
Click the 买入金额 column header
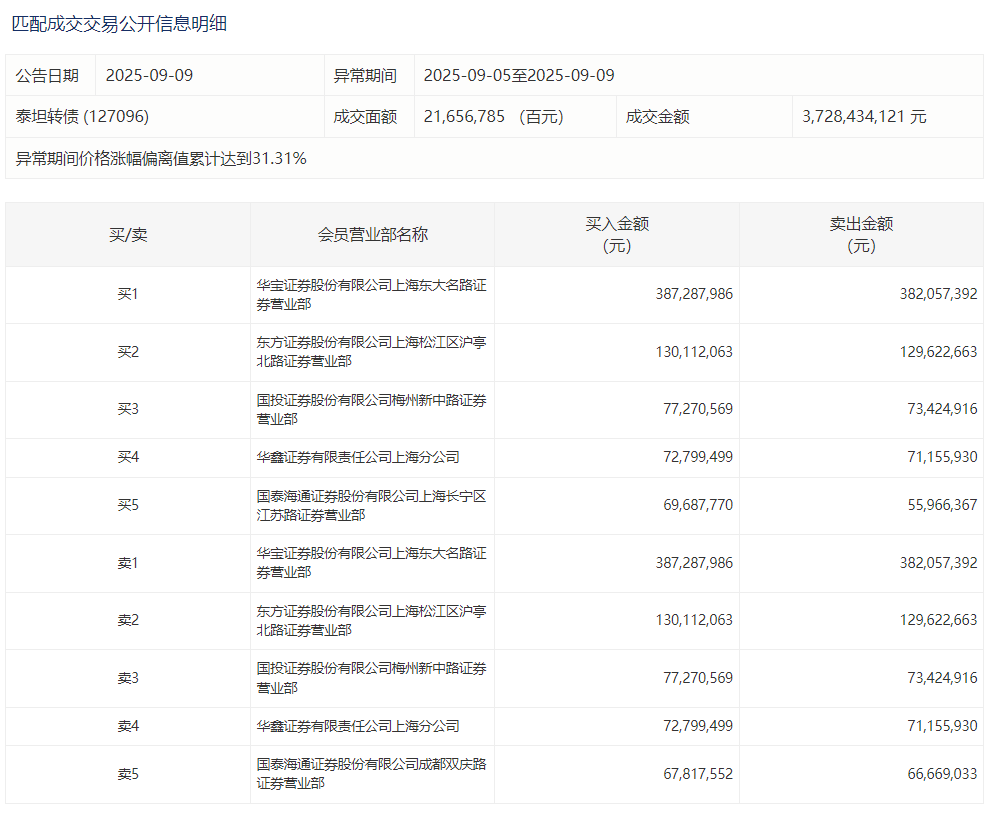tap(617, 235)
